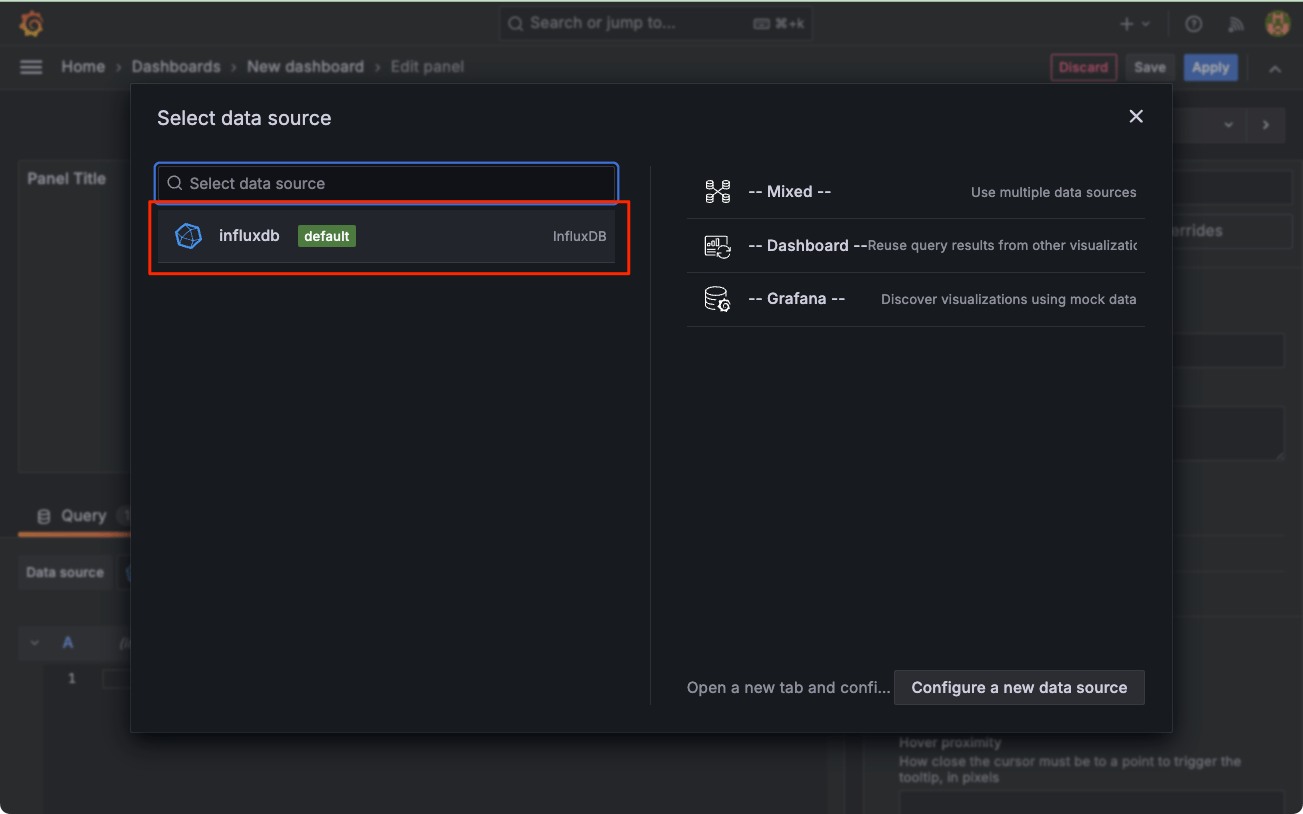This screenshot has height=814, width=1303.
Task: Focus the Select data source search field
Action: [386, 184]
